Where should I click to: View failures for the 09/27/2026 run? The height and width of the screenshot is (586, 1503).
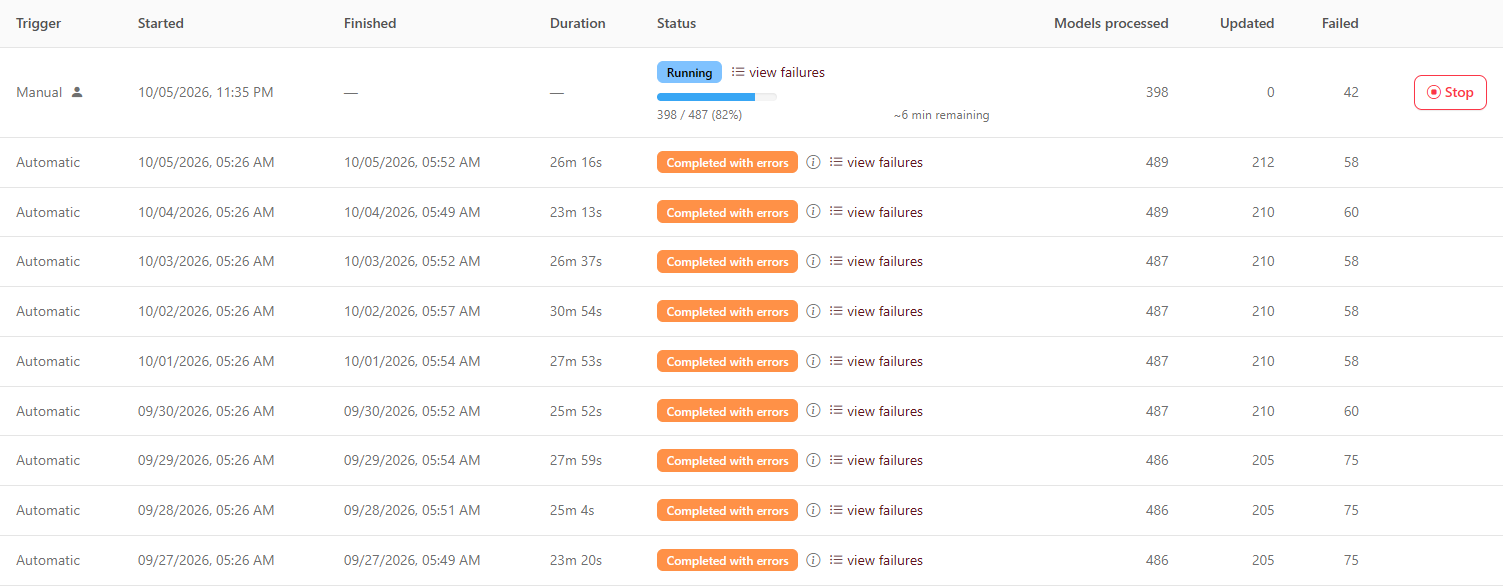pyautogui.click(x=876, y=560)
